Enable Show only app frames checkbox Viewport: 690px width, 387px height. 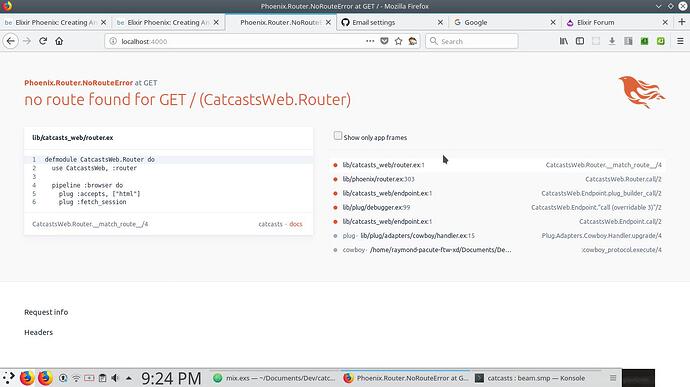tap(338, 136)
